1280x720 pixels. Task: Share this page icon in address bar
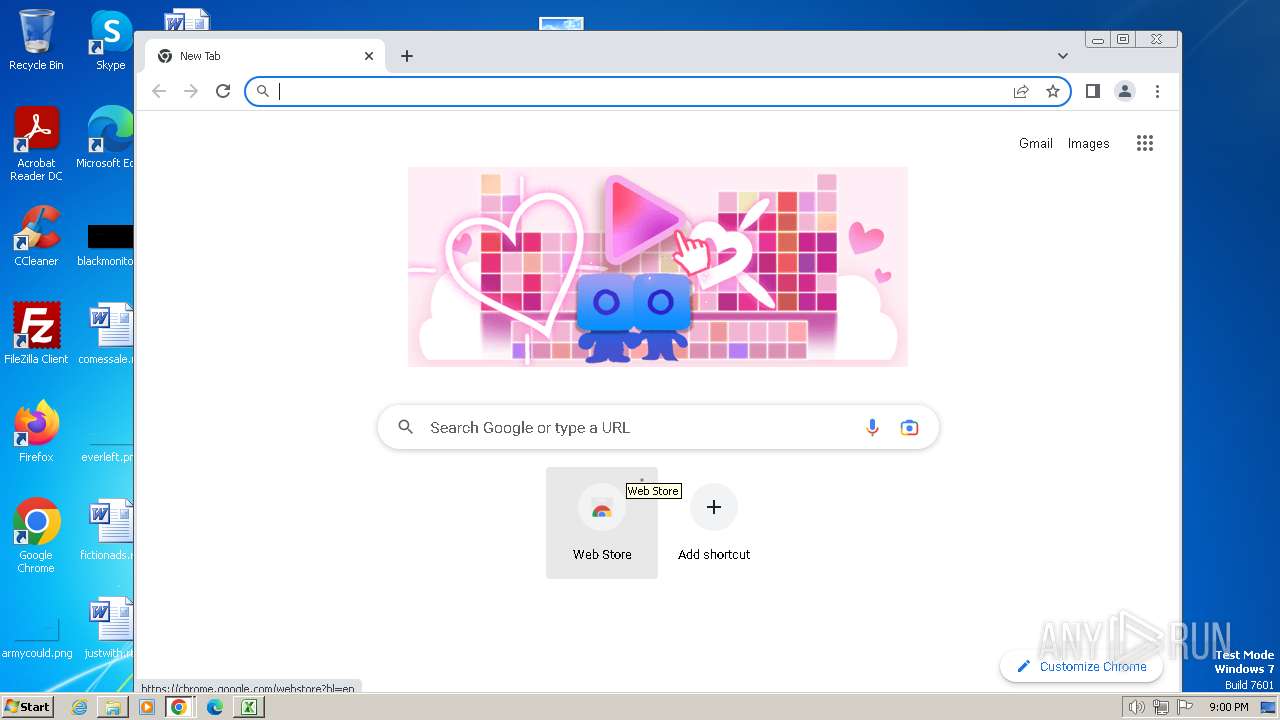pos(1021,91)
